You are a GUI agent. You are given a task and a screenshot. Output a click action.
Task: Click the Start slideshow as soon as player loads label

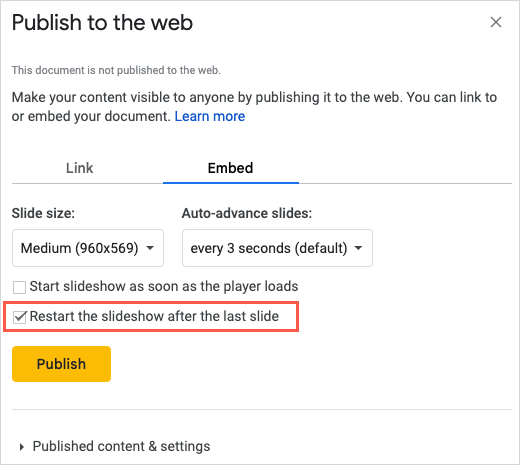164,286
